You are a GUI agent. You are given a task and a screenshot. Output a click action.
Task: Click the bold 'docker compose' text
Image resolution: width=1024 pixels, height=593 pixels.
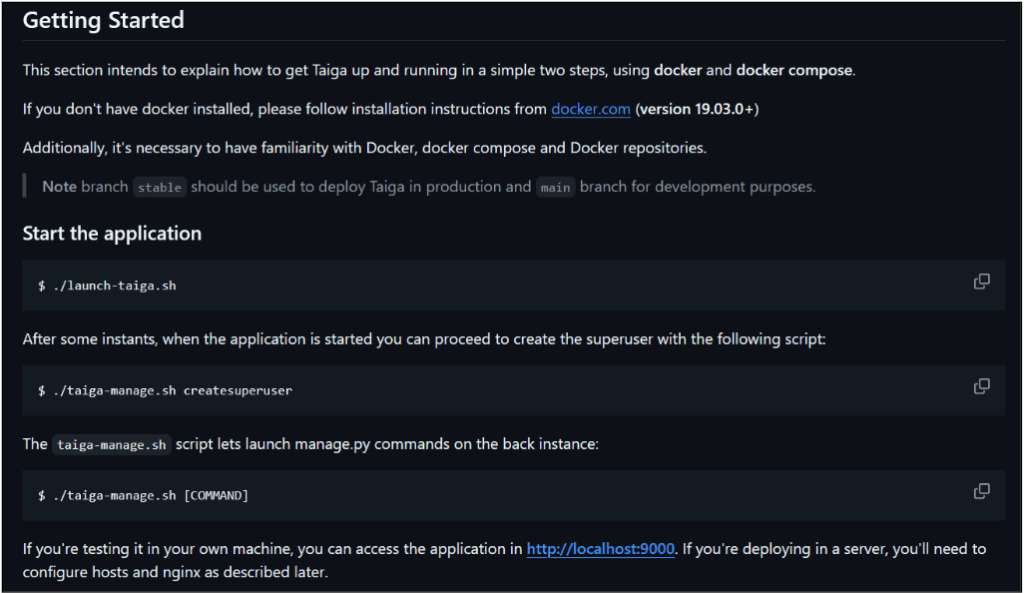click(x=794, y=70)
